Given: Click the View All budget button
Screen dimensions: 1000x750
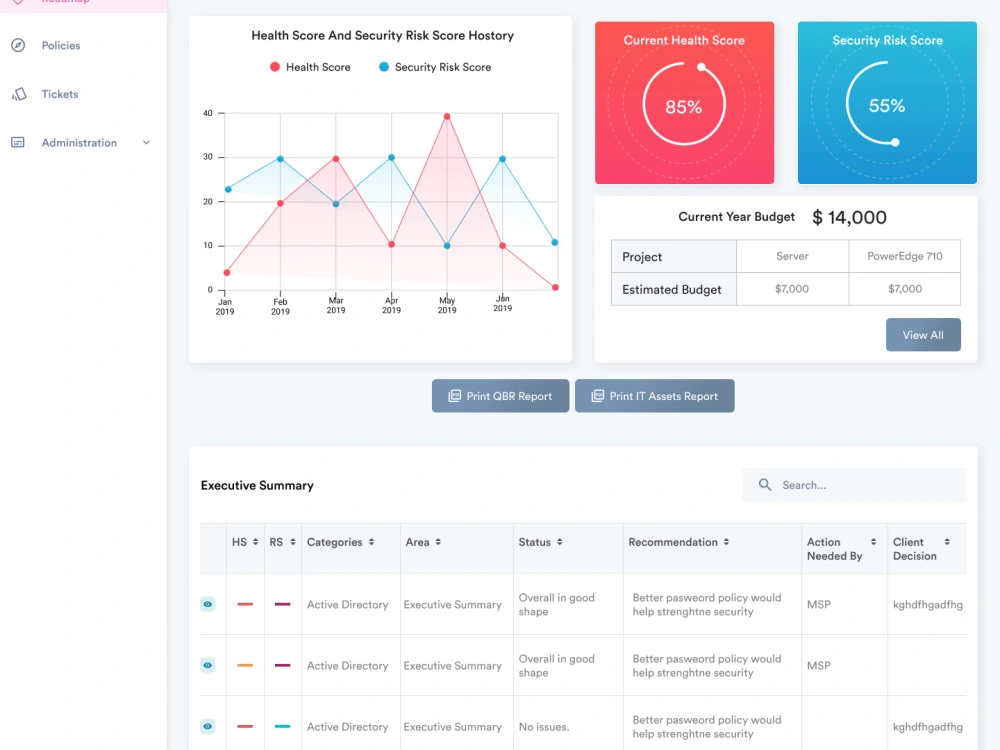Looking at the screenshot, I should (x=923, y=335).
